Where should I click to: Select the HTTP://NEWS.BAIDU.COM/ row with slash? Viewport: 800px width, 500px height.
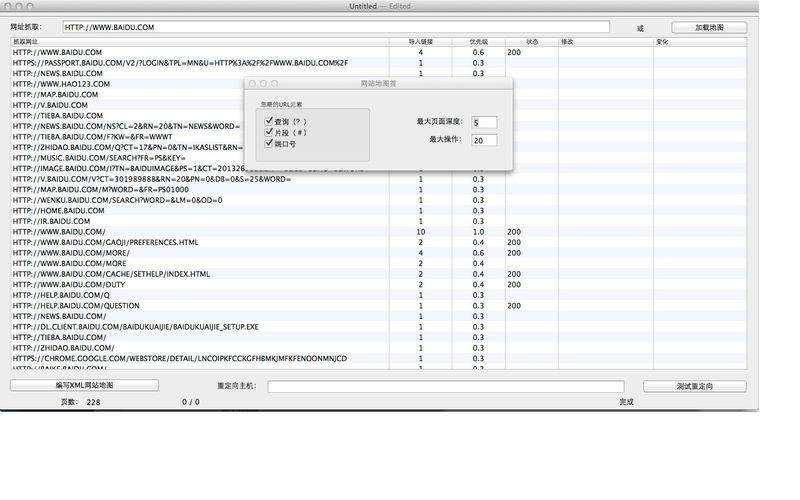pos(379,316)
